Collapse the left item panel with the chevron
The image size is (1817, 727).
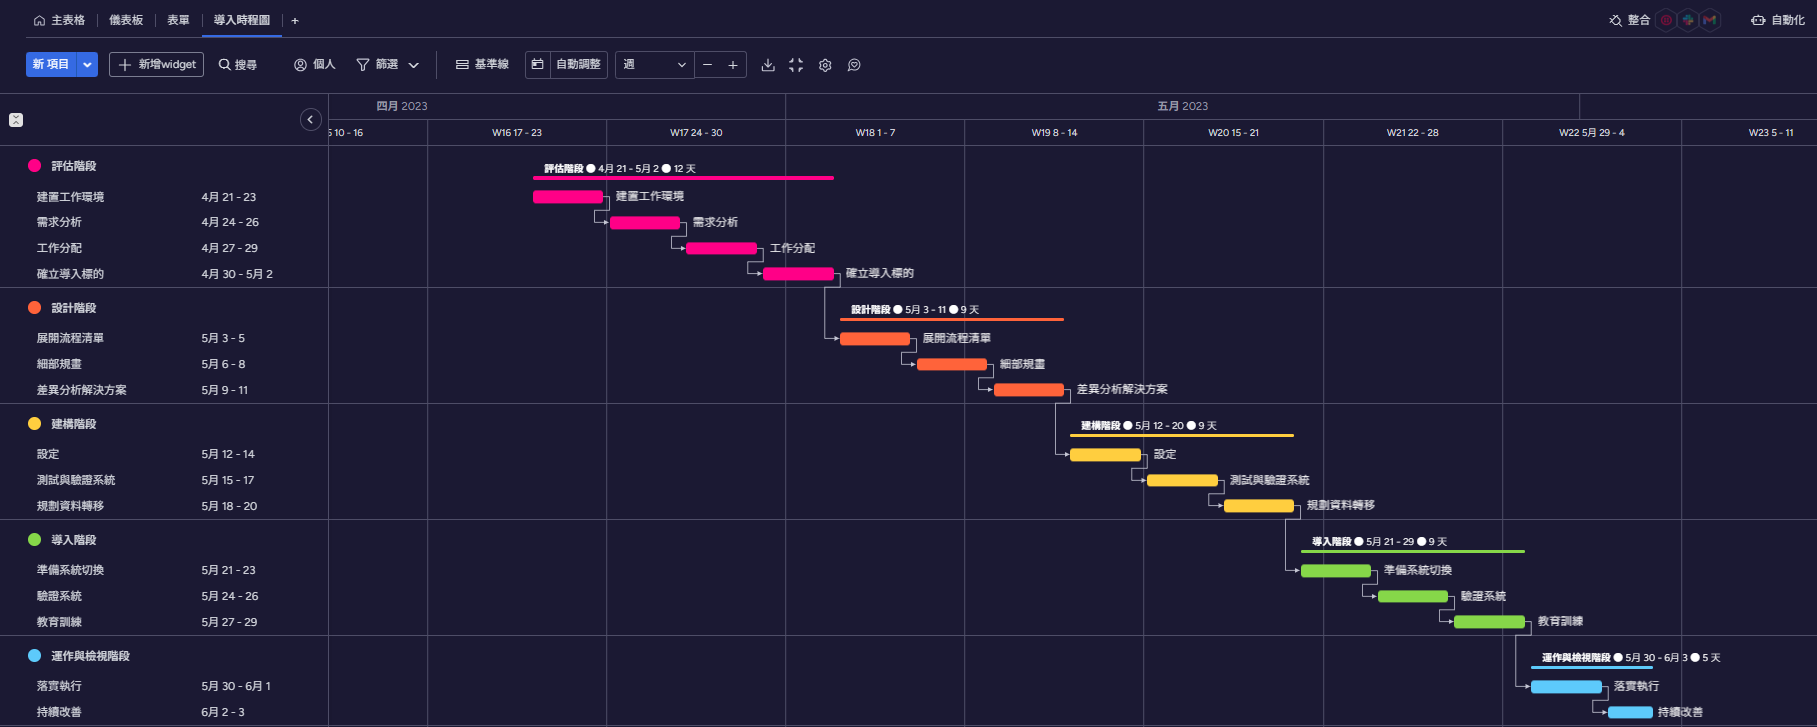[x=311, y=120]
